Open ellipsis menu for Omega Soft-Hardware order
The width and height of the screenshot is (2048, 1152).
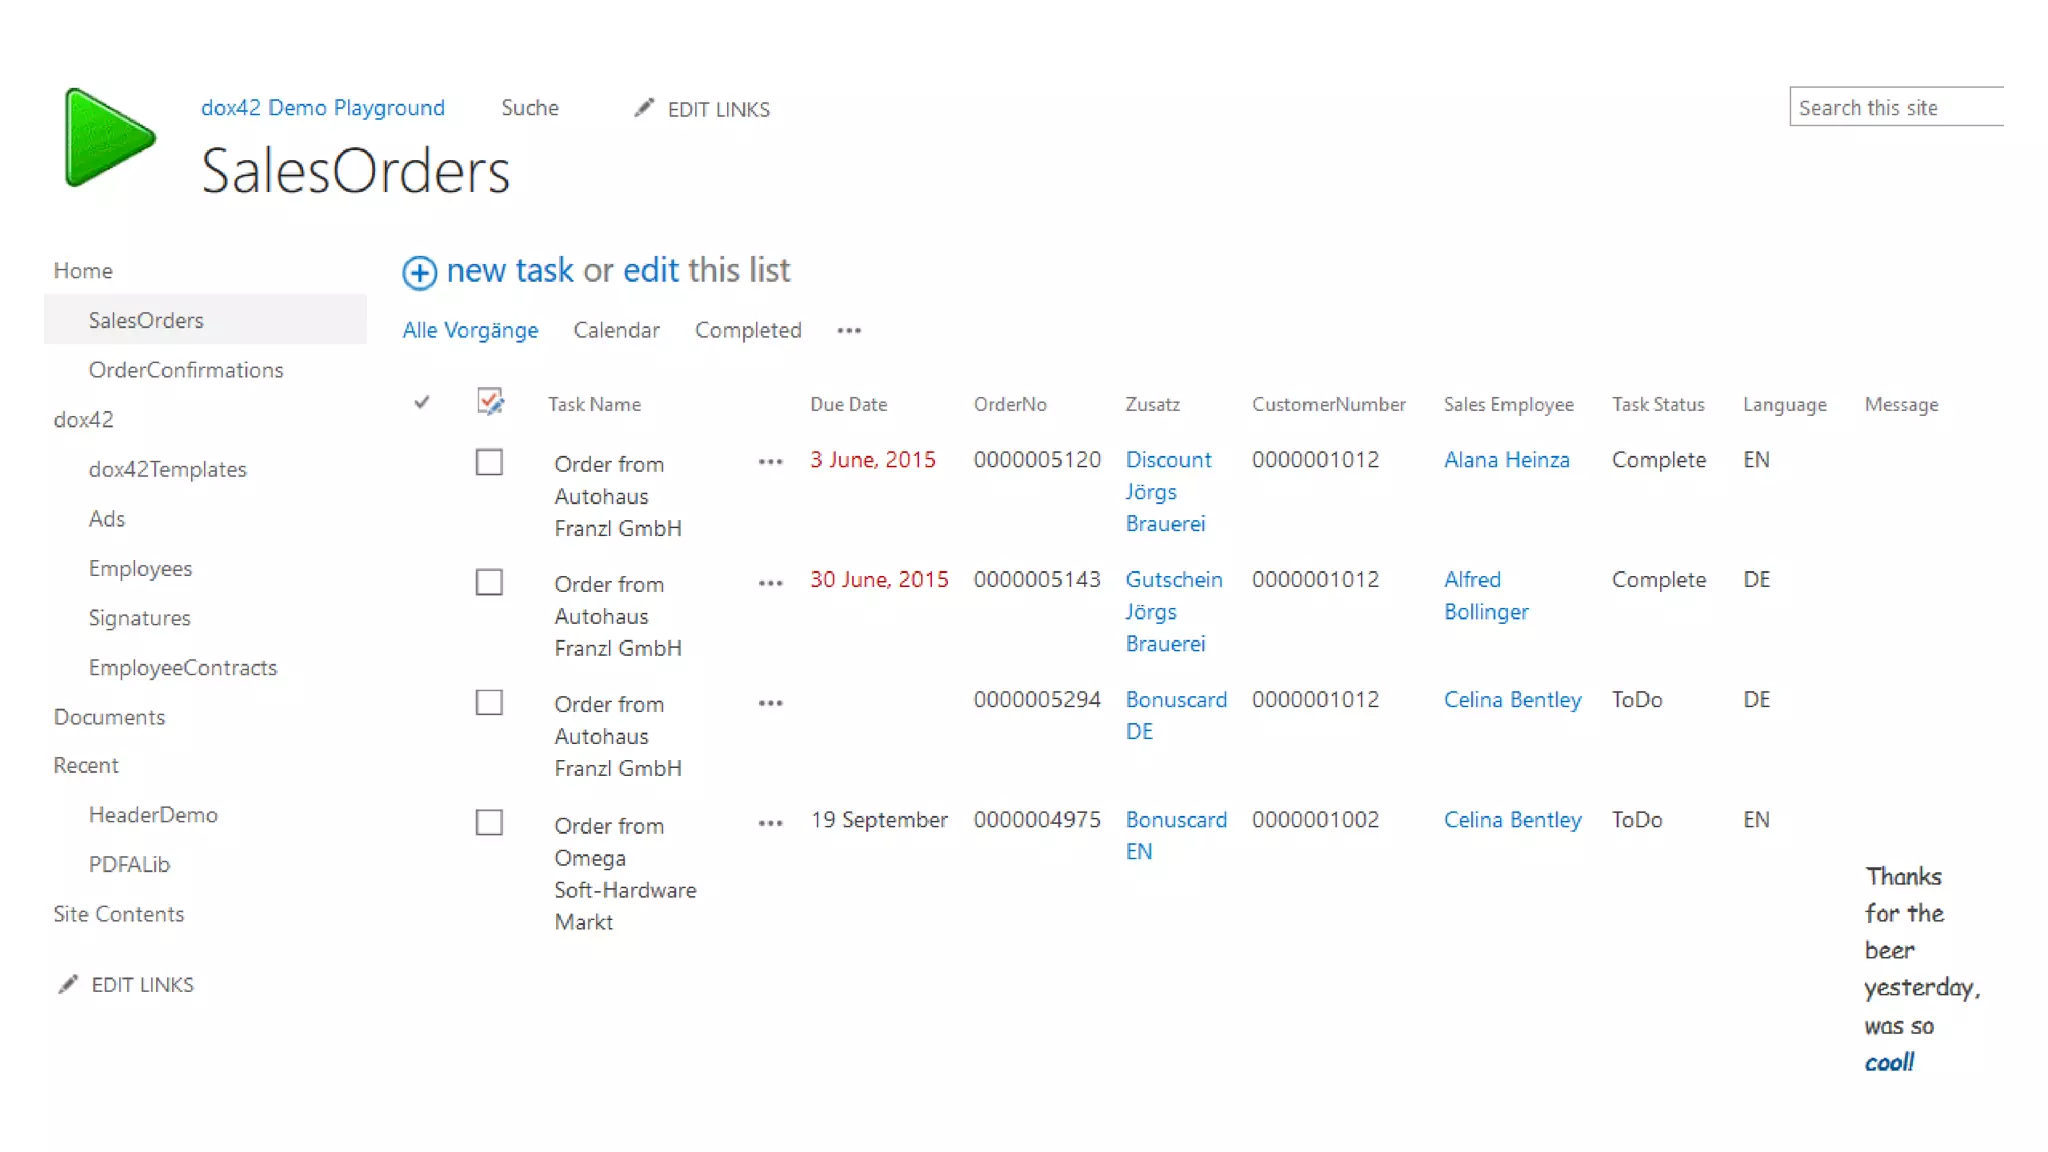[770, 823]
